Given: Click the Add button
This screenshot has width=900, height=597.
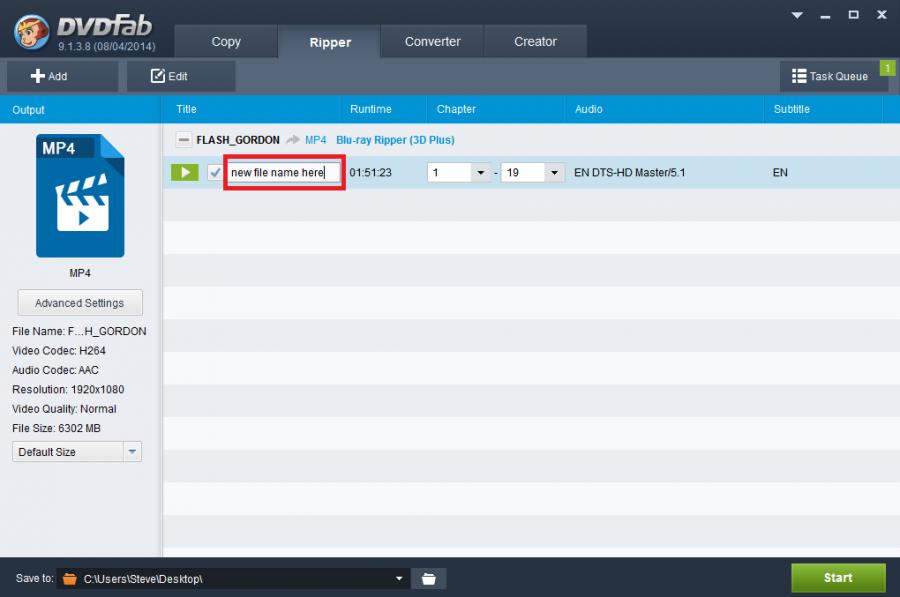Looking at the screenshot, I should tap(63, 76).
